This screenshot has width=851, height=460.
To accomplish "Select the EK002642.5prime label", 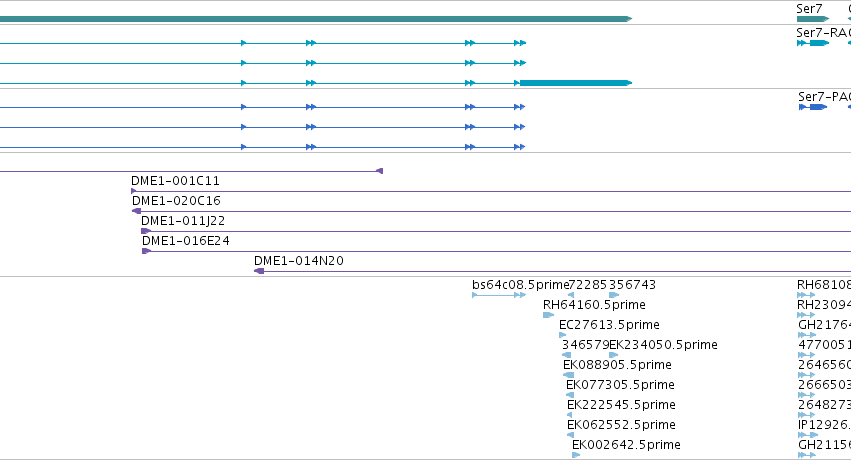I will tap(626, 445).
